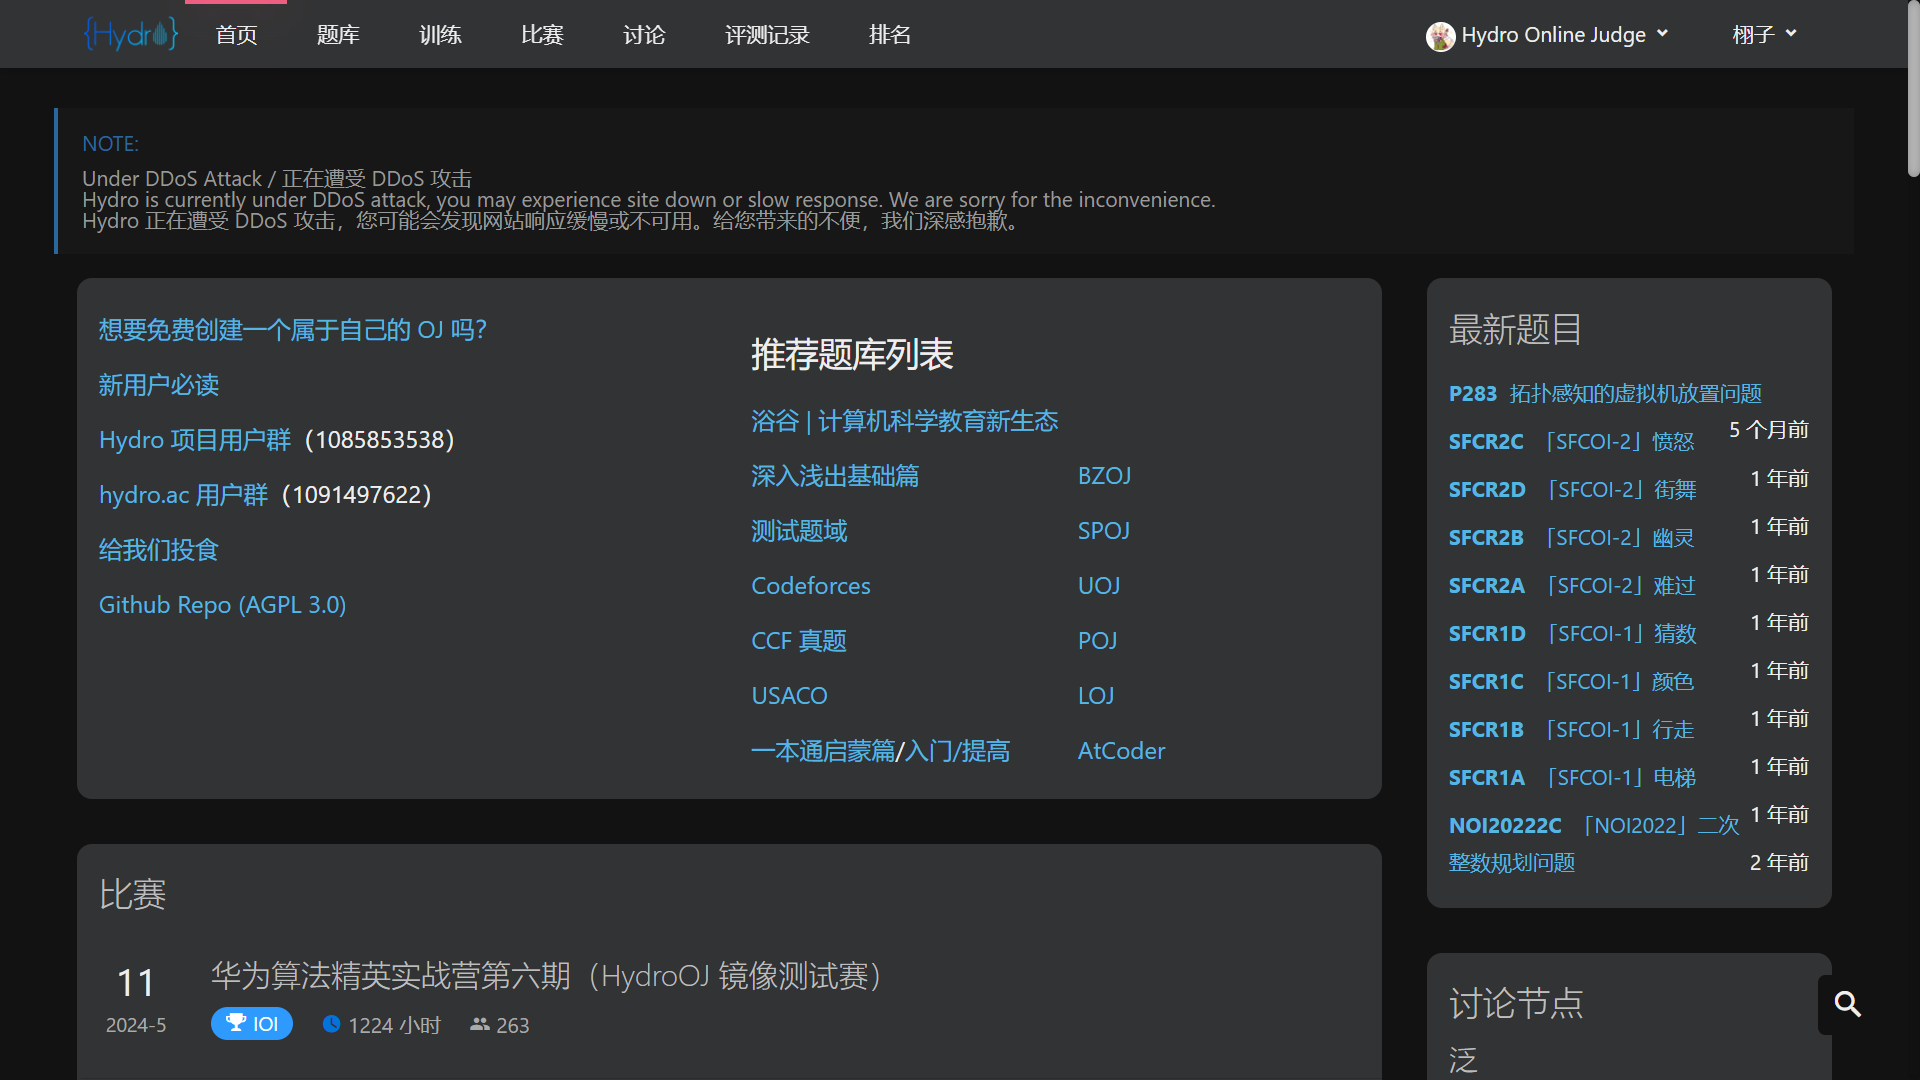This screenshot has width=1920, height=1080.
Task: Click the IOI trophy badge
Action: click(252, 1024)
